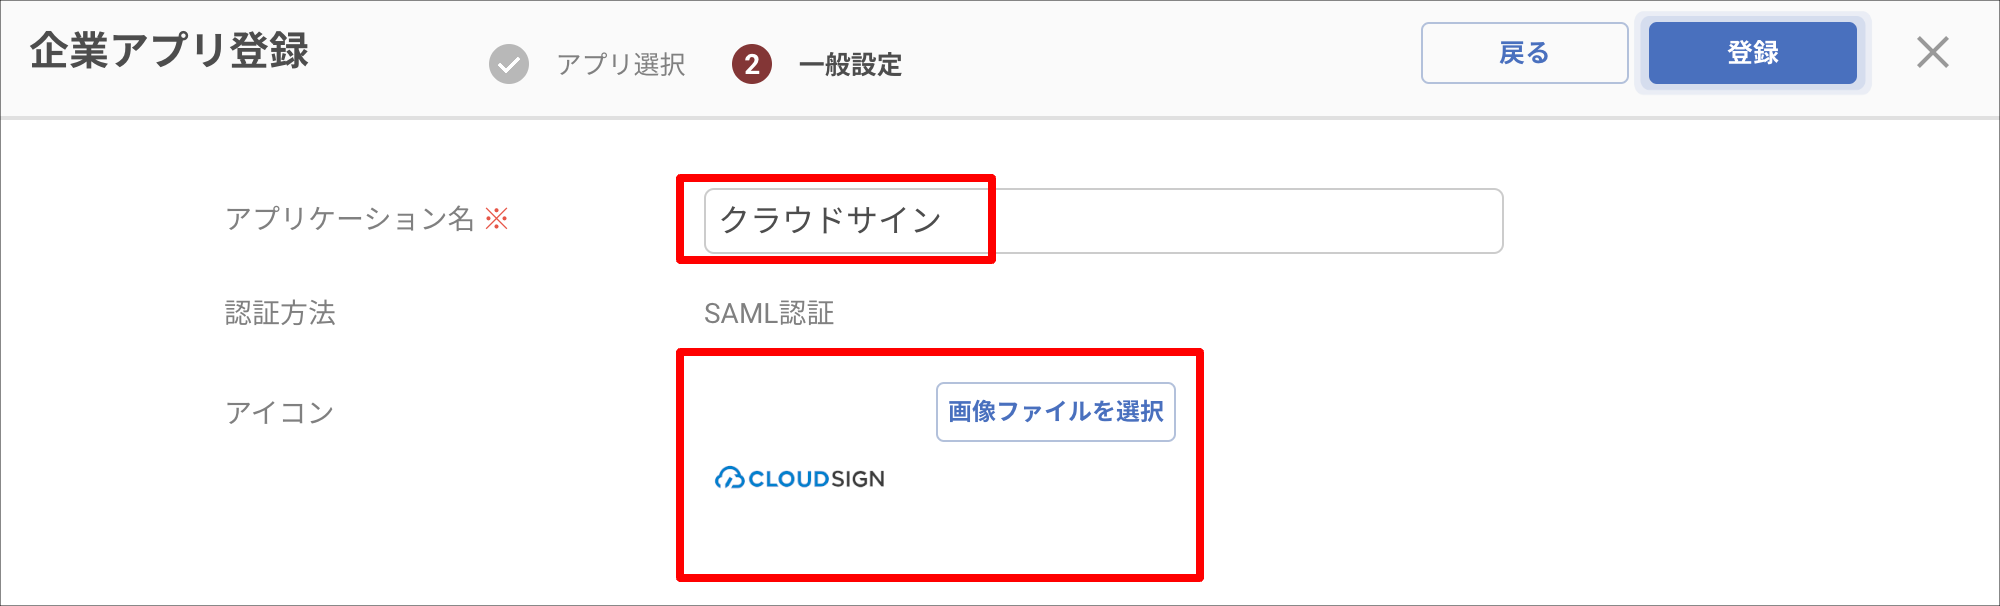Go back with the 戻る button
2000x606 pixels.
pyautogui.click(x=1524, y=53)
